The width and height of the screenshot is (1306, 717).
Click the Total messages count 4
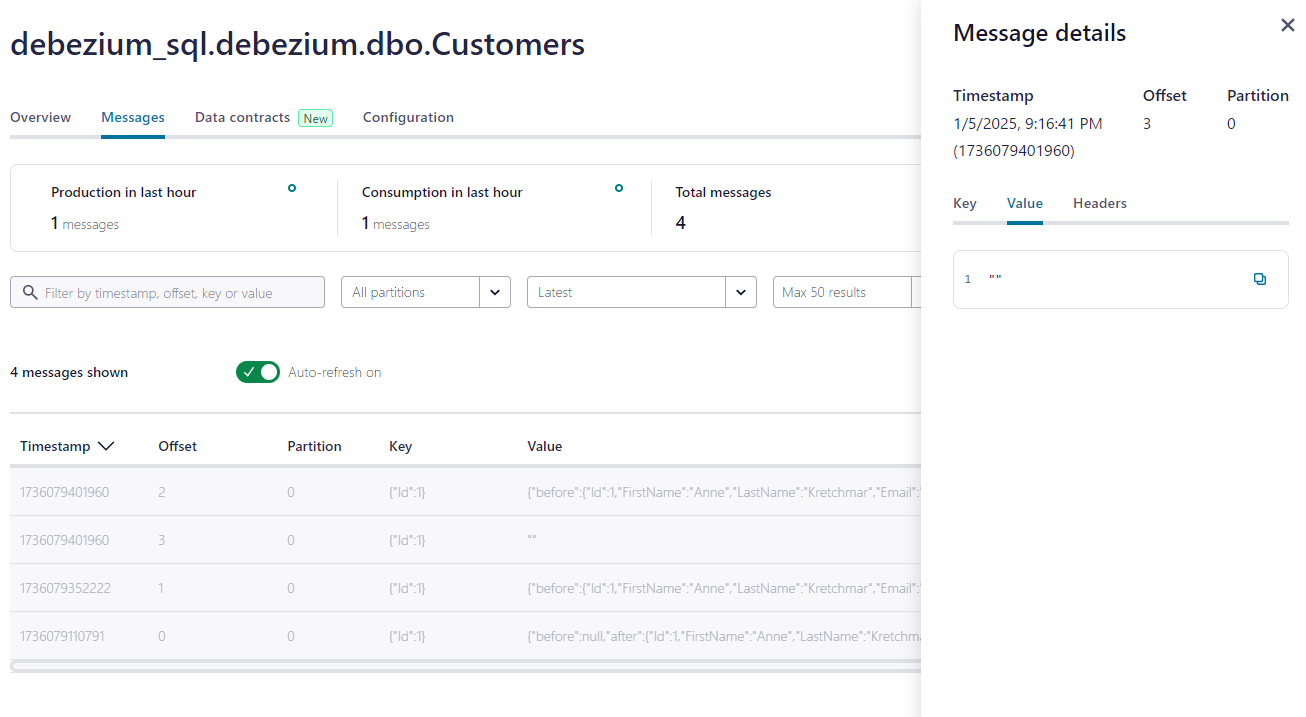pyautogui.click(x=681, y=222)
